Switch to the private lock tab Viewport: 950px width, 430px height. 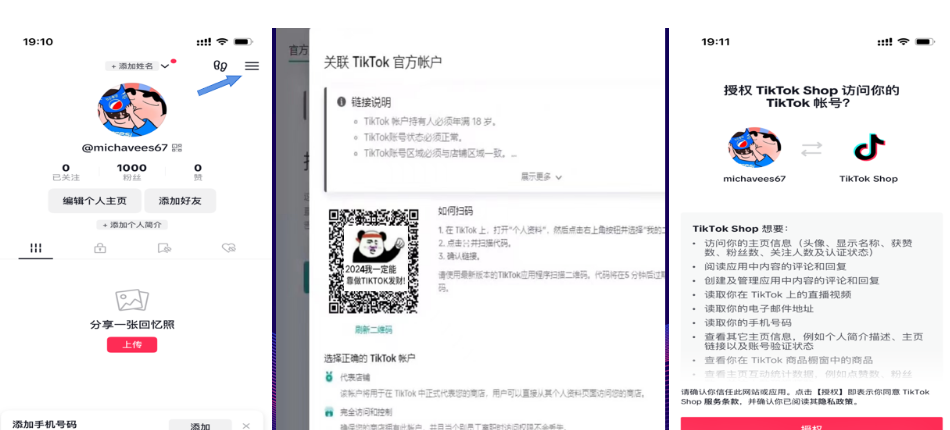point(100,248)
